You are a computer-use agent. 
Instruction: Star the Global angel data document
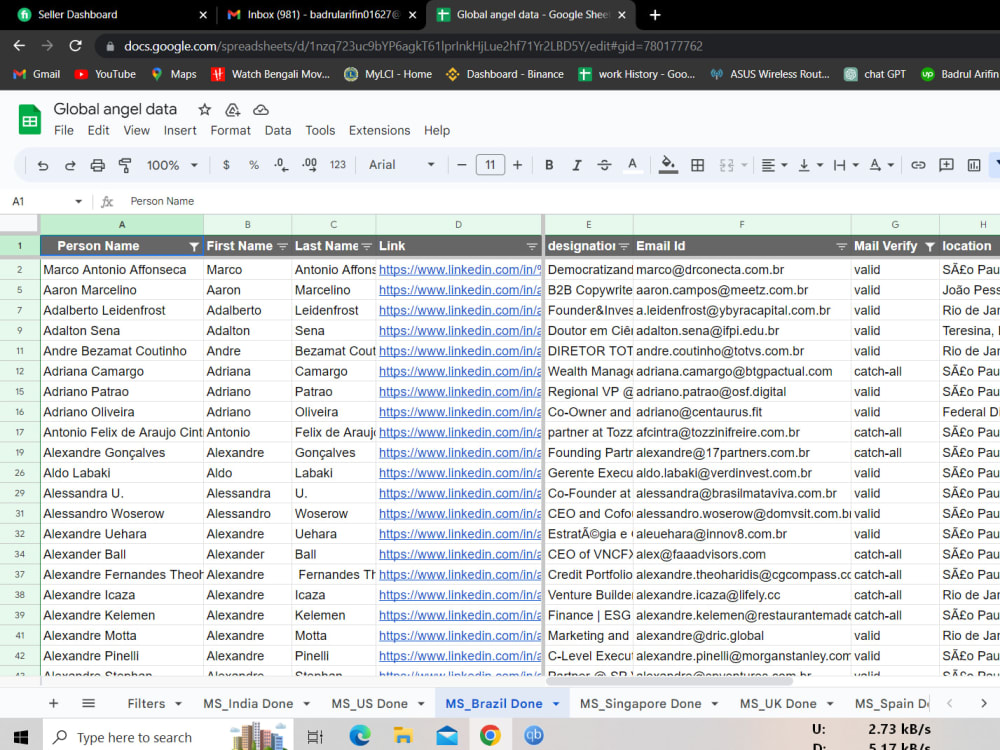pos(205,110)
